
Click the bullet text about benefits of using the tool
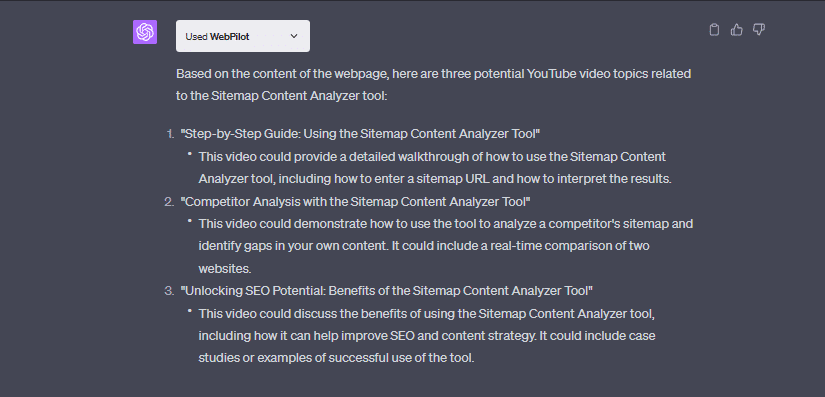[x=427, y=335]
